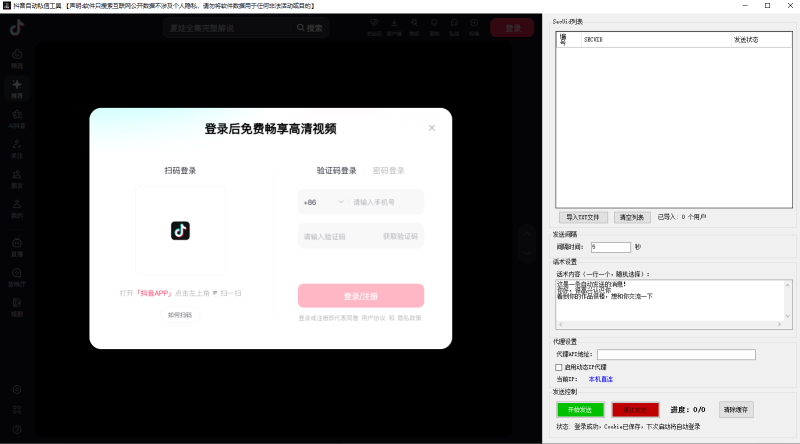Screen dimensions: 800x444
Task: Focus the verification code input field
Action: click(x=338, y=236)
